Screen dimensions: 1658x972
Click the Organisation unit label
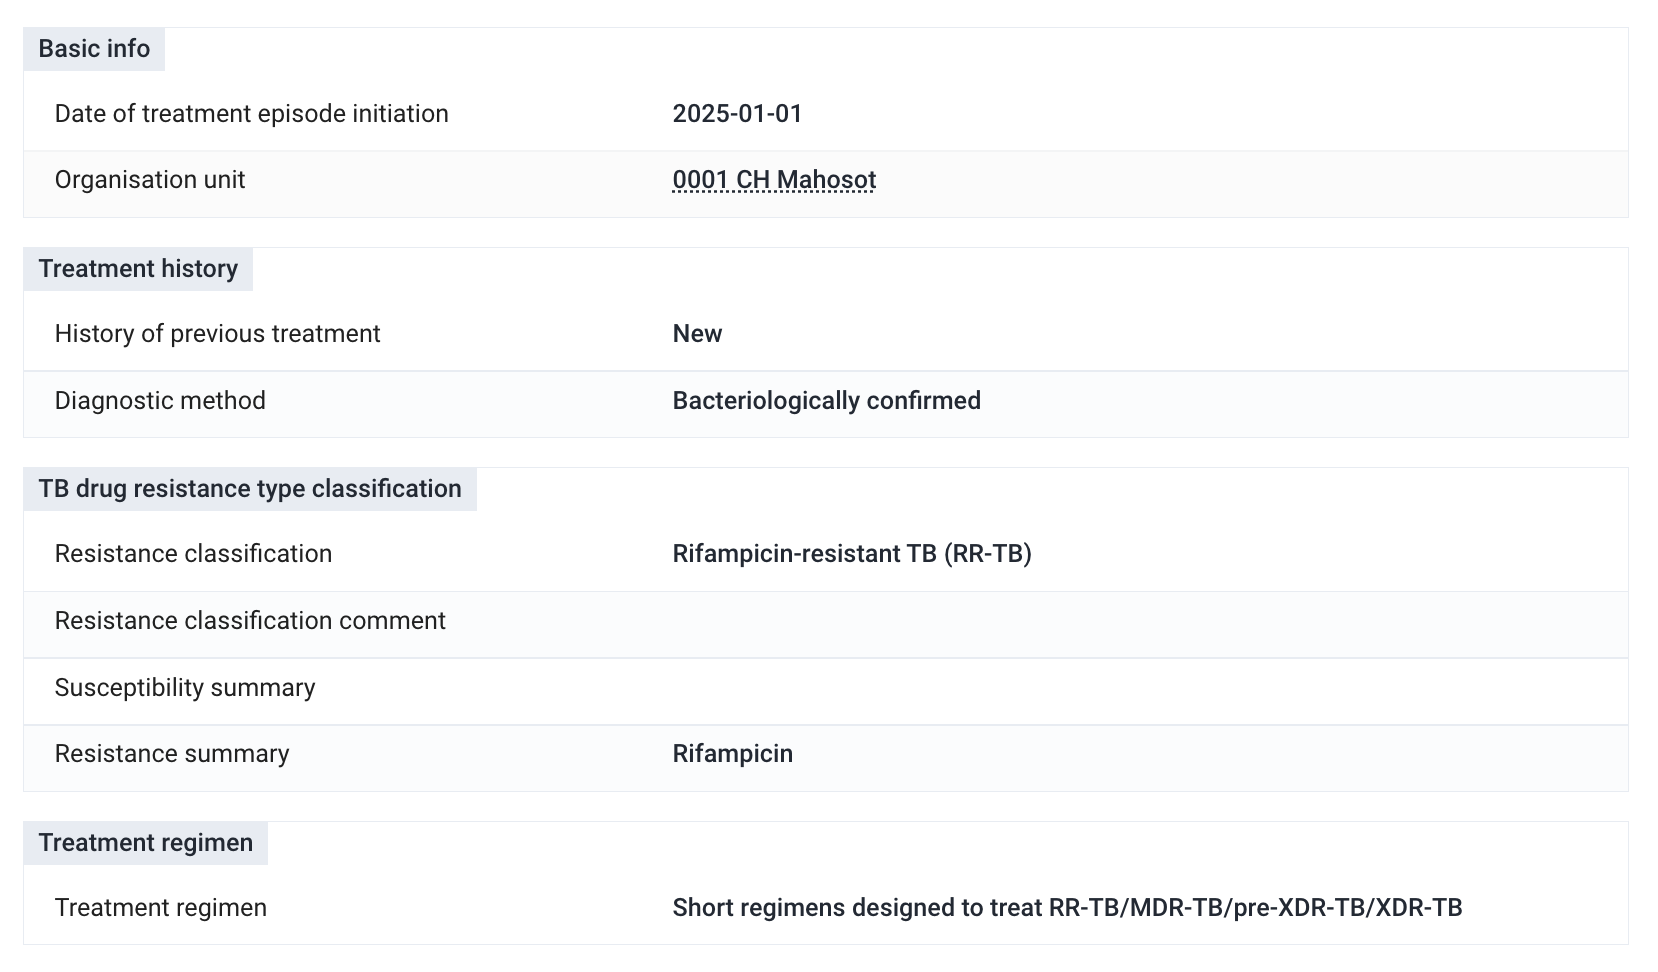[x=150, y=180]
